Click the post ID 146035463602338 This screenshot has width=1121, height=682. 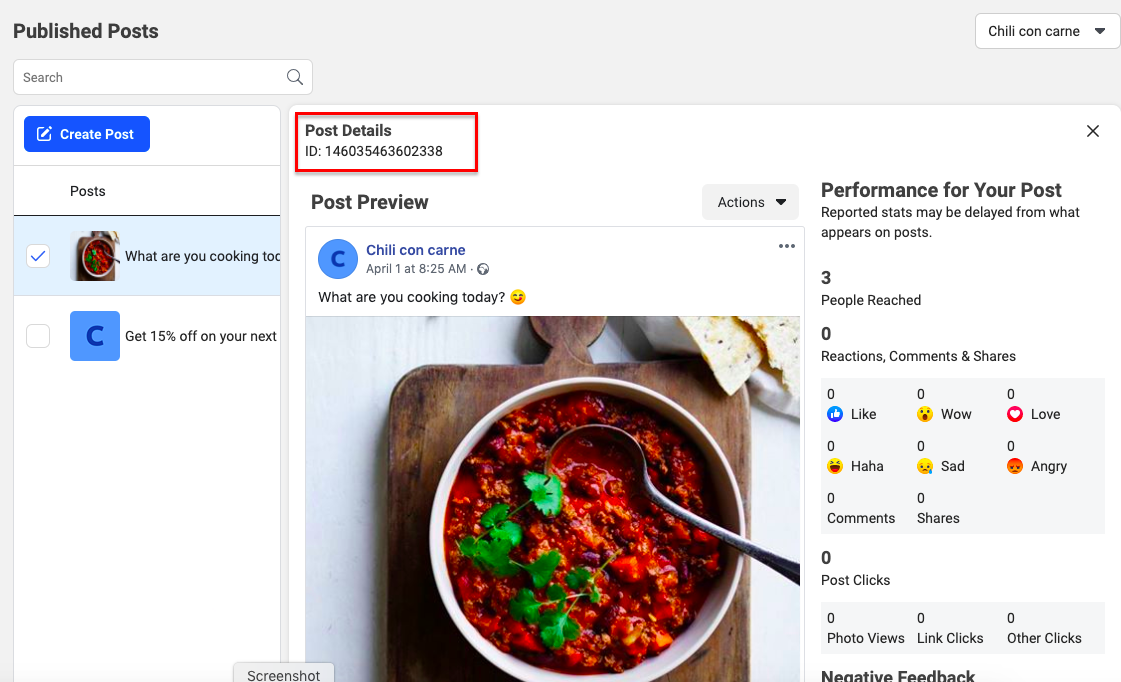click(374, 151)
